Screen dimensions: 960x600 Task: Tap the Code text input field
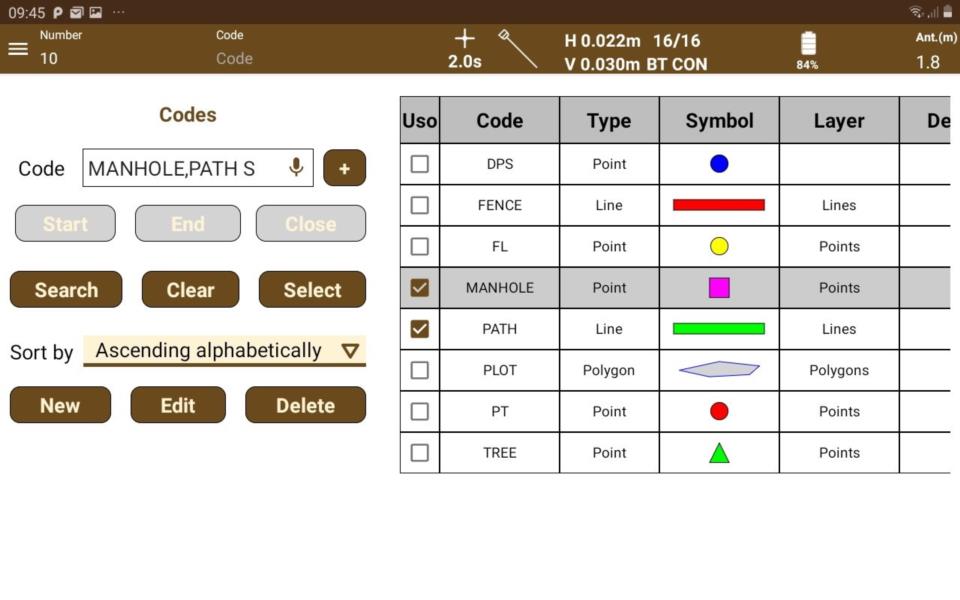183,168
